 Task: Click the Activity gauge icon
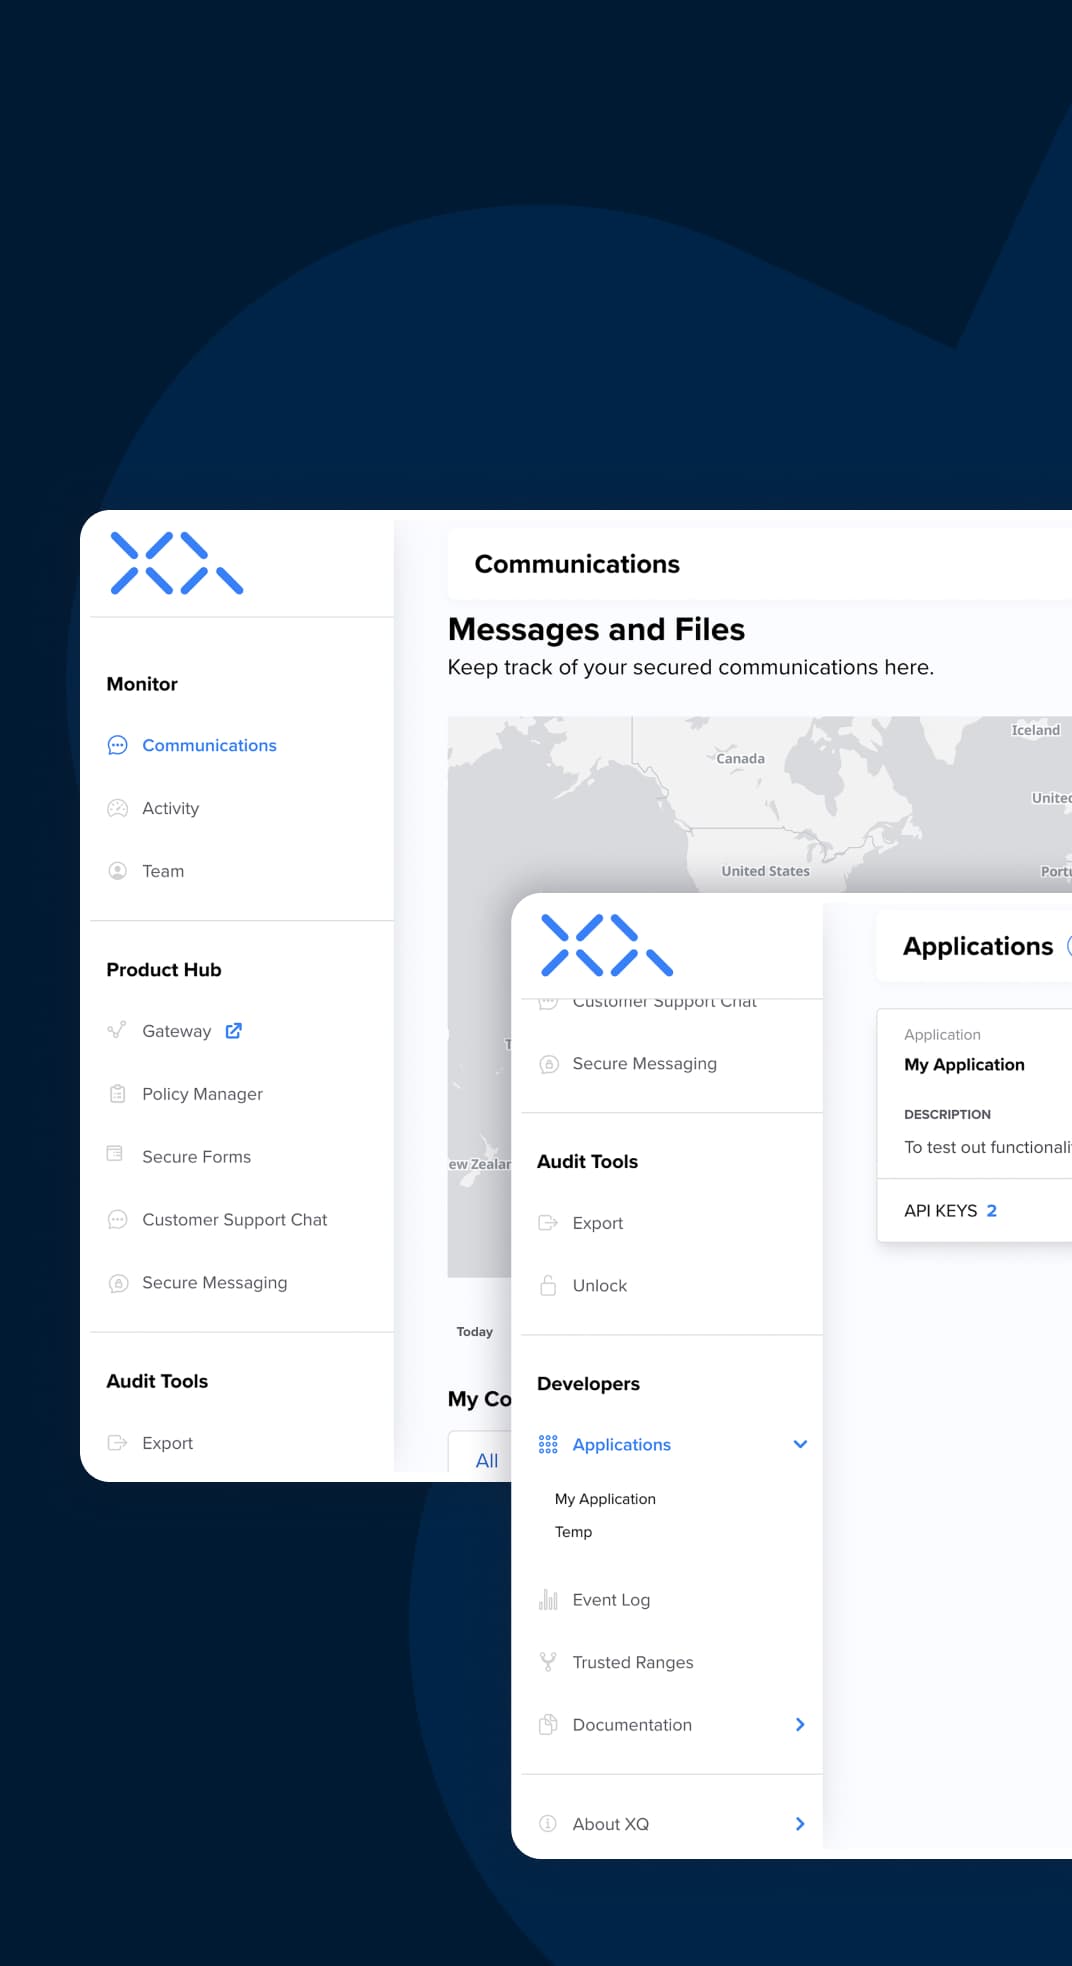[x=117, y=808]
